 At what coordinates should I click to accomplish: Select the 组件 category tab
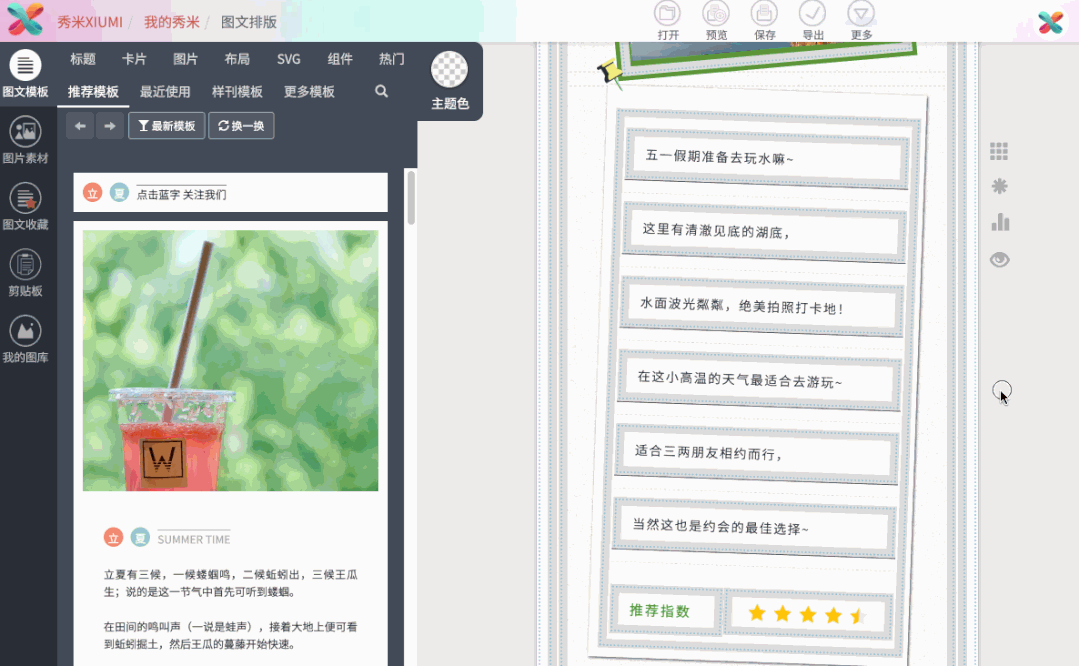pyautogui.click(x=340, y=59)
